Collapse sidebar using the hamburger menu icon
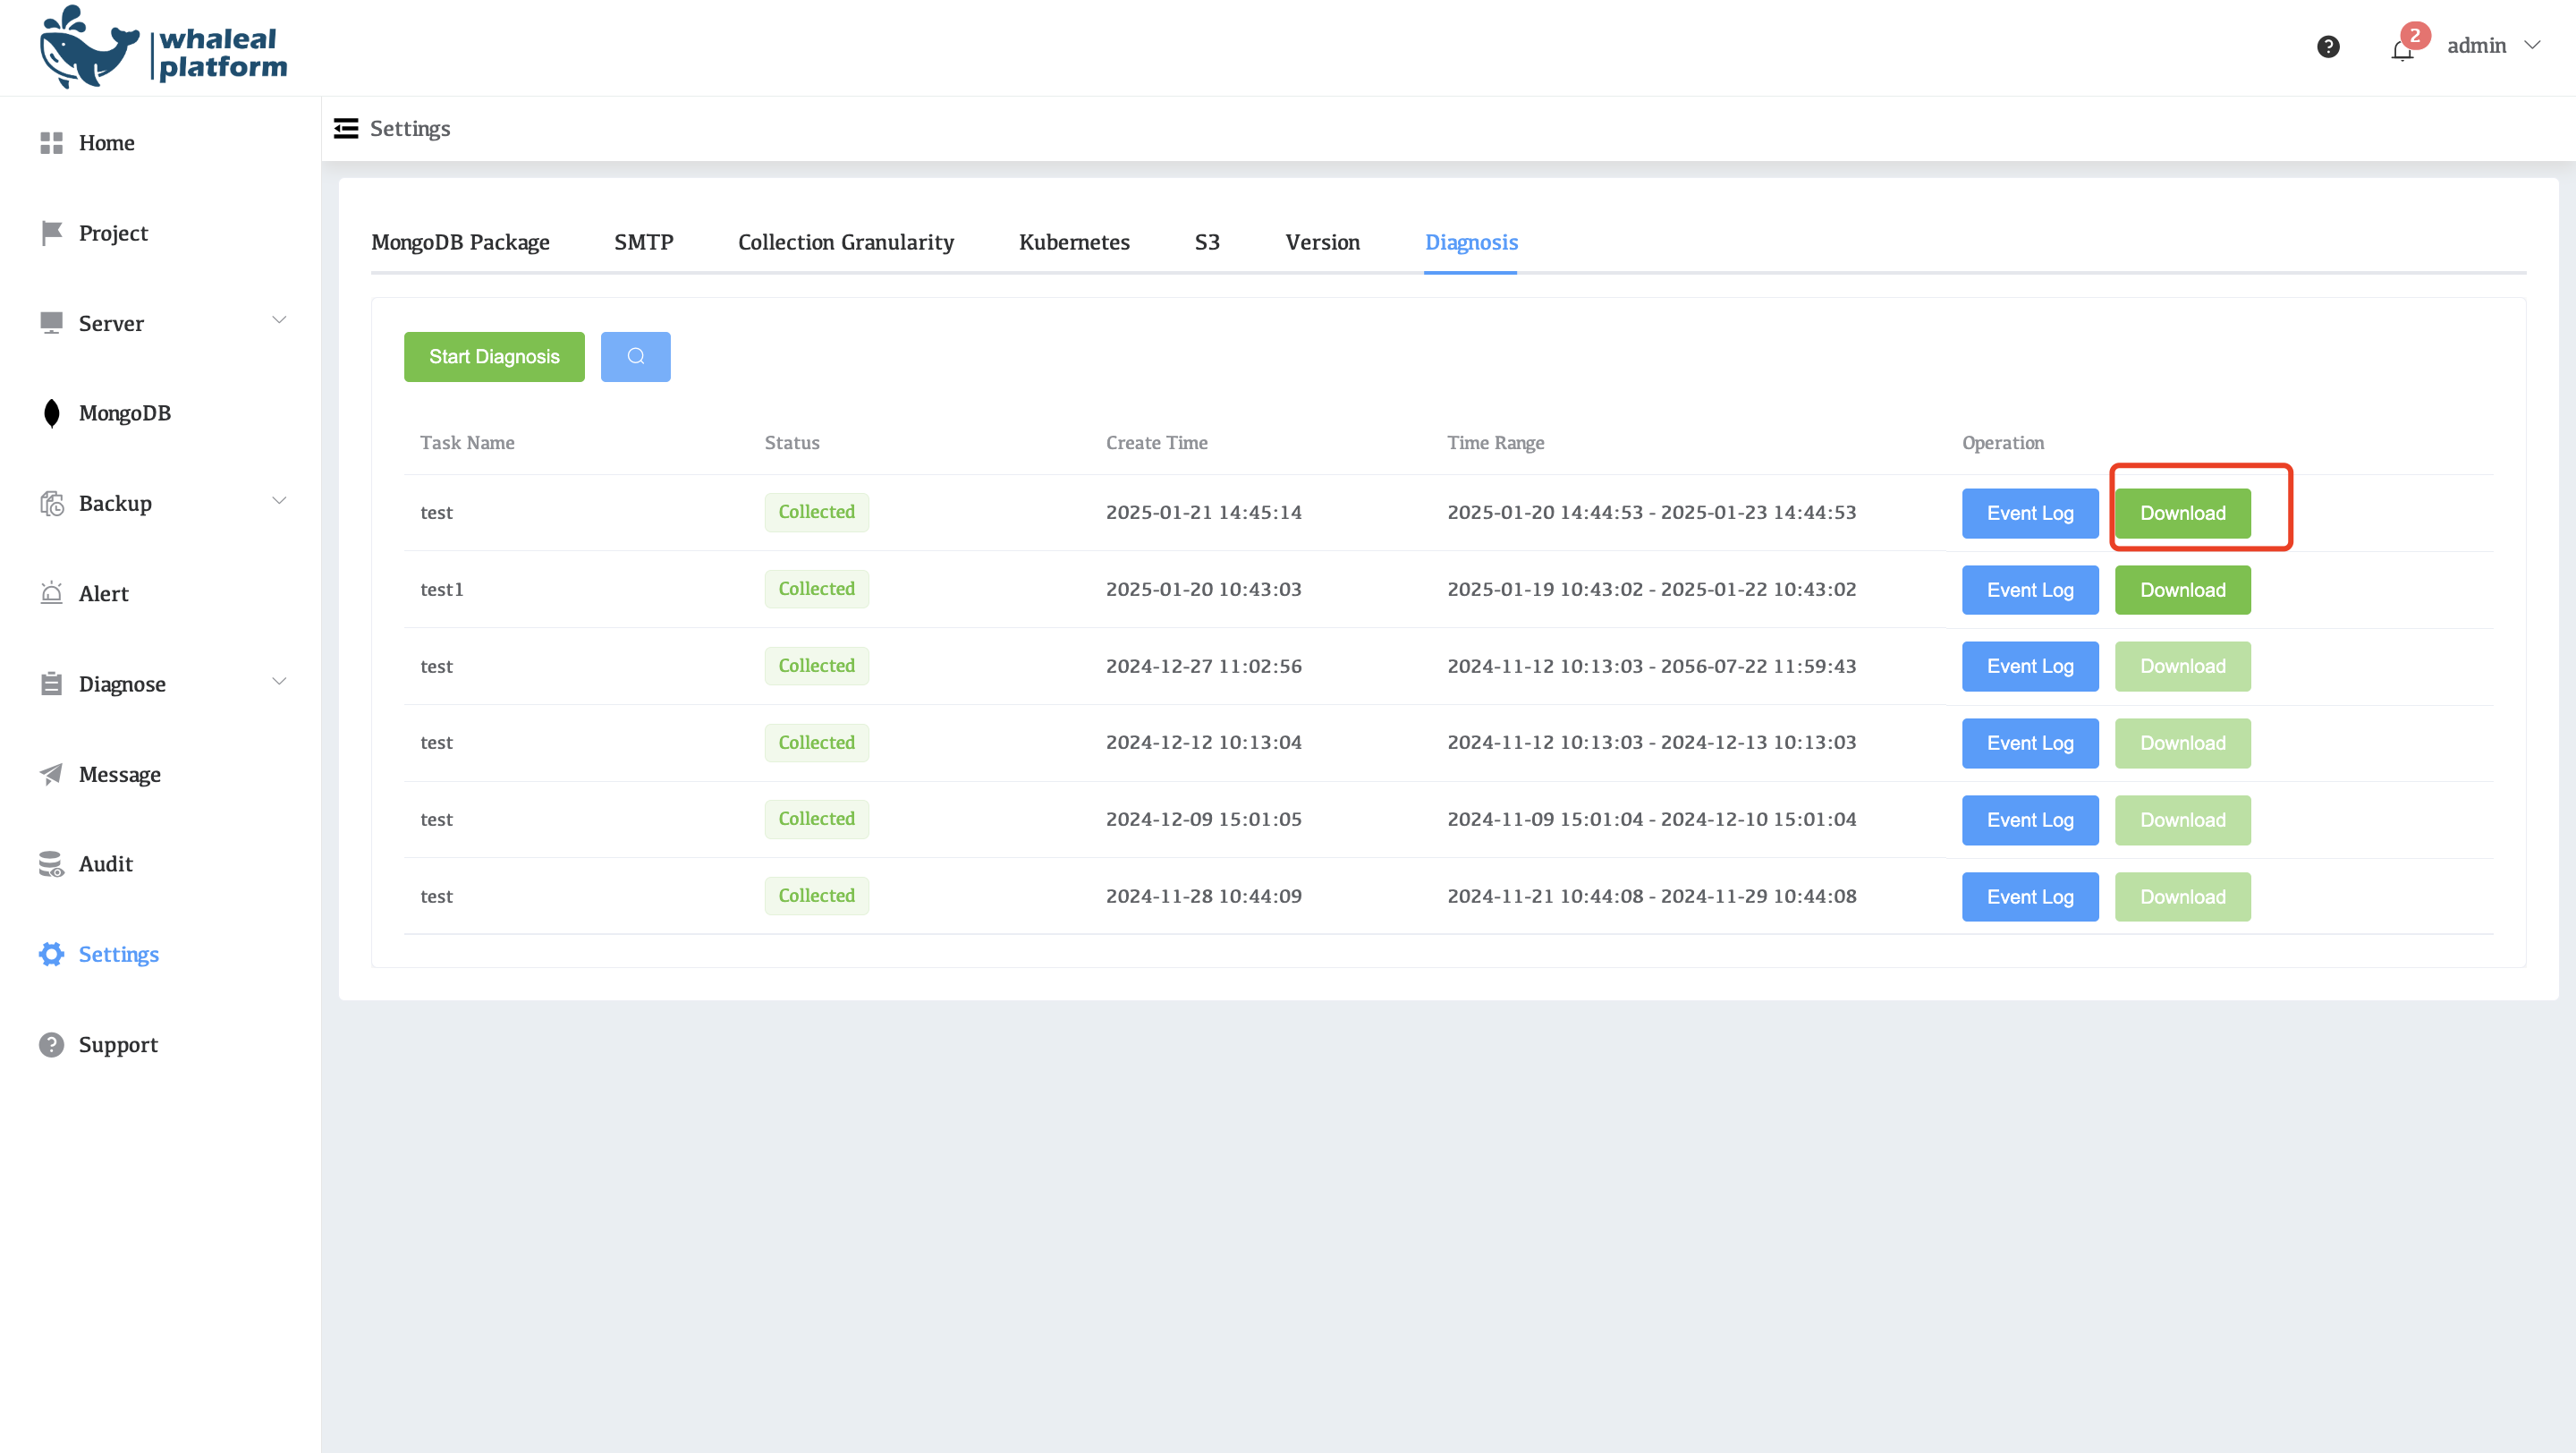The height and width of the screenshot is (1453, 2576). point(346,128)
